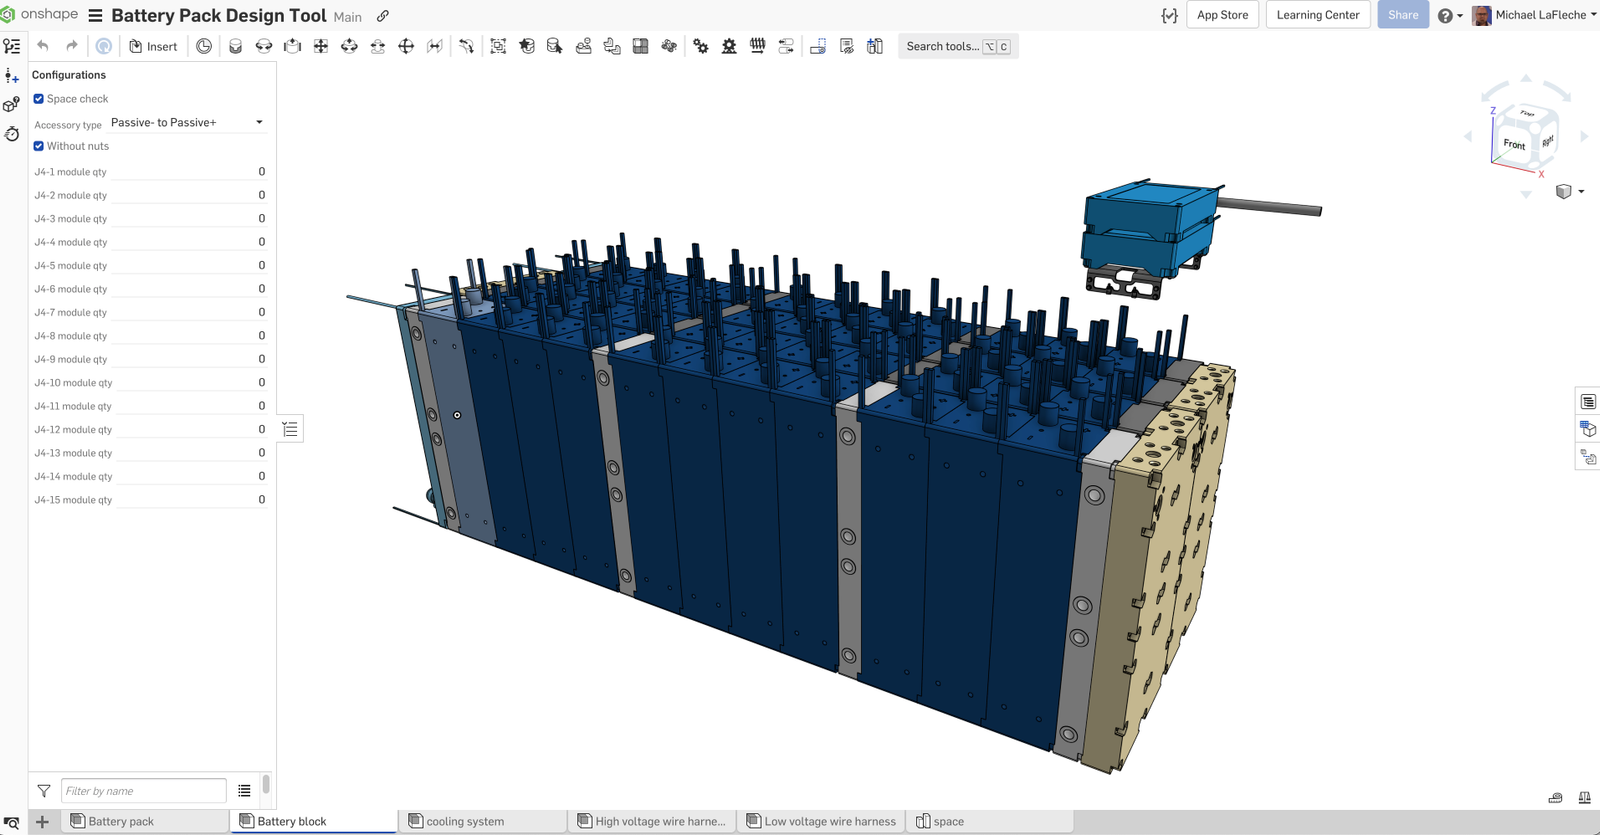Select the Gear relation tool
The image size is (1600, 835).
(x=701, y=46)
